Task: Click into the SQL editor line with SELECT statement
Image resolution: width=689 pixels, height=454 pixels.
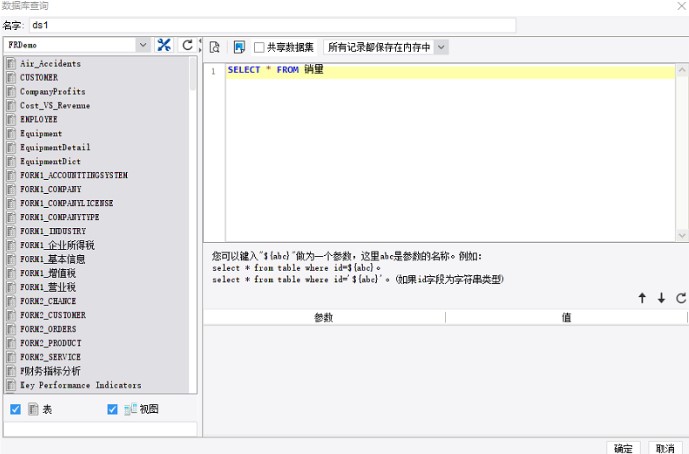Action: (x=450, y=70)
